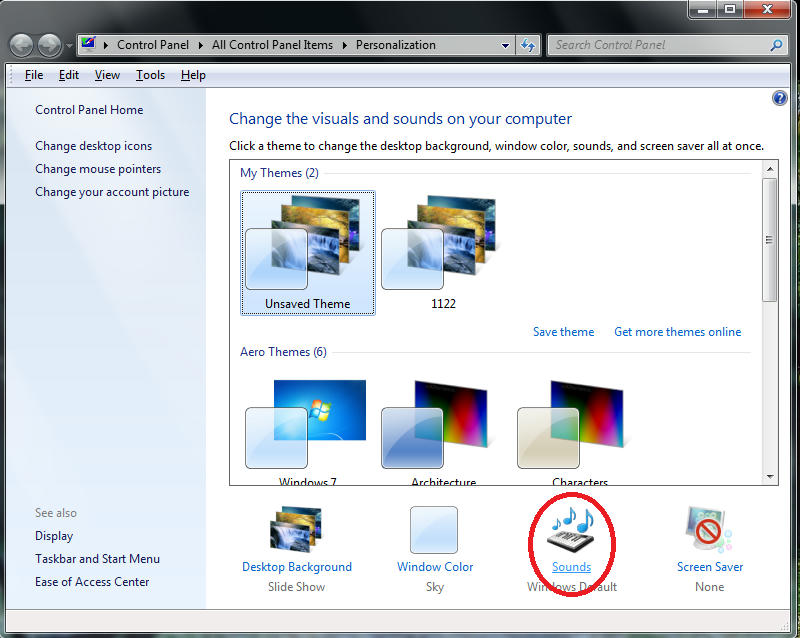The height and width of the screenshot is (638, 800).
Task: Click the blue help question mark icon
Action: [780, 98]
